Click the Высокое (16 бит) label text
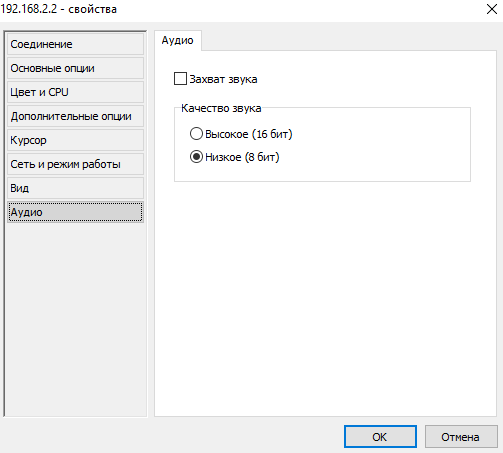Viewport: 503px width, 453px height. click(x=249, y=134)
